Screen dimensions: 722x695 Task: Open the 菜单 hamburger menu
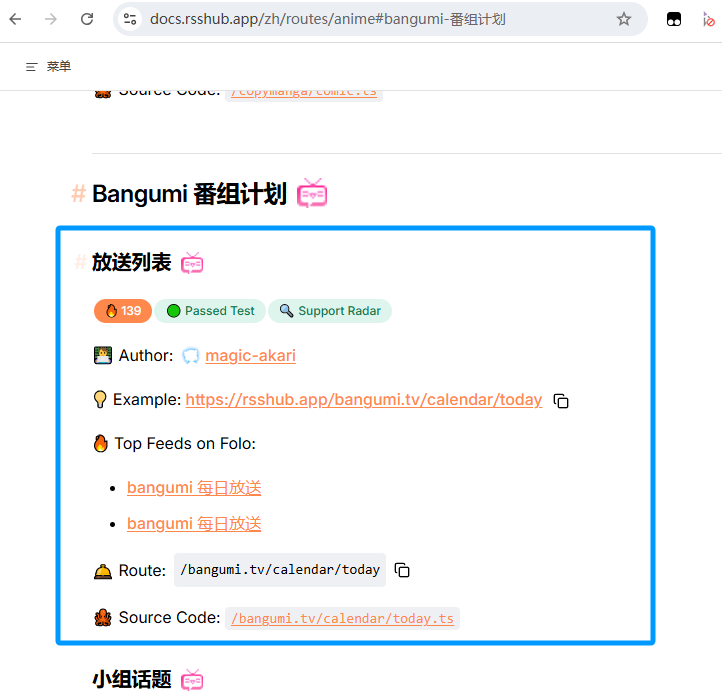(48, 66)
